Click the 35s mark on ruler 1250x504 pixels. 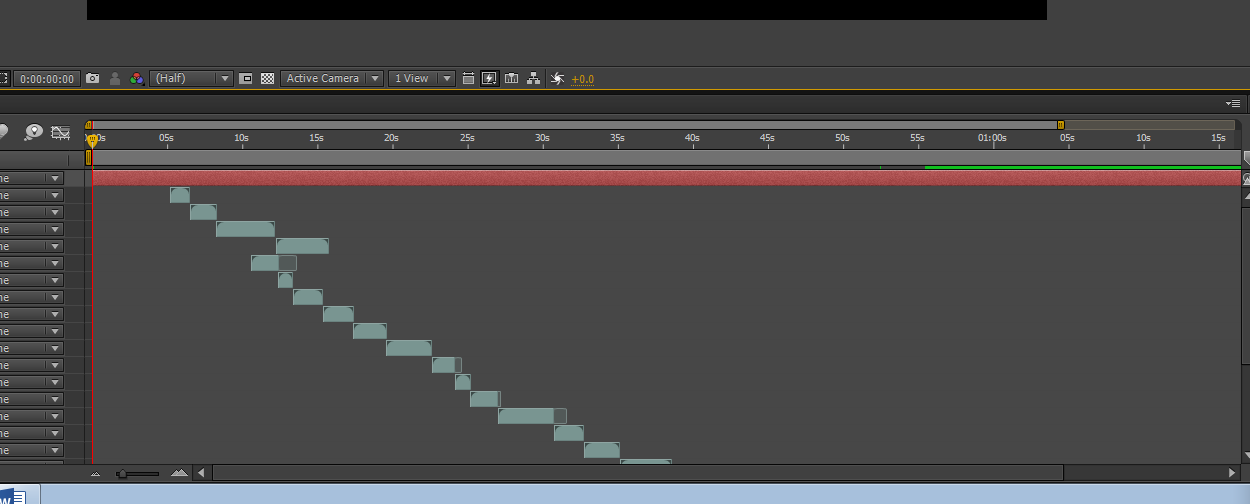click(x=617, y=138)
